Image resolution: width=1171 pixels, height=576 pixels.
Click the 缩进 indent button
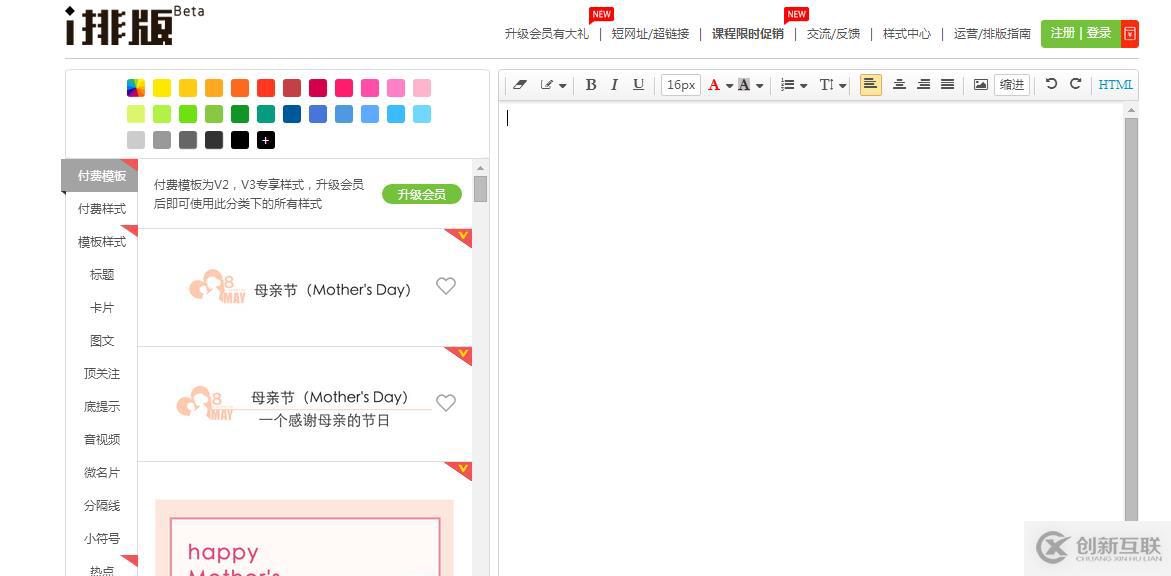1012,84
